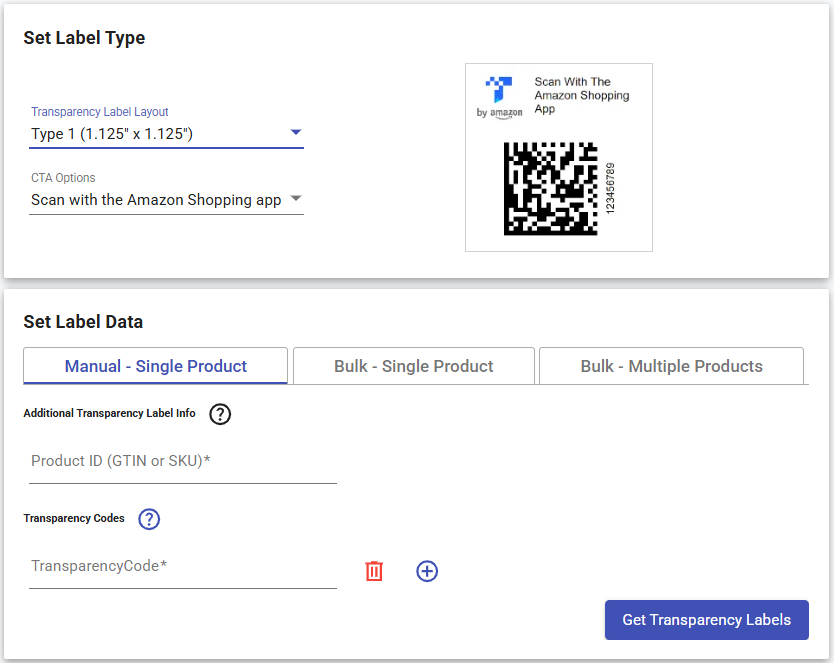Image resolution: width=834 pixels, height=663 pixels.
Task: Click the label preview 2D barcode
Action: (x=551, y=189)
